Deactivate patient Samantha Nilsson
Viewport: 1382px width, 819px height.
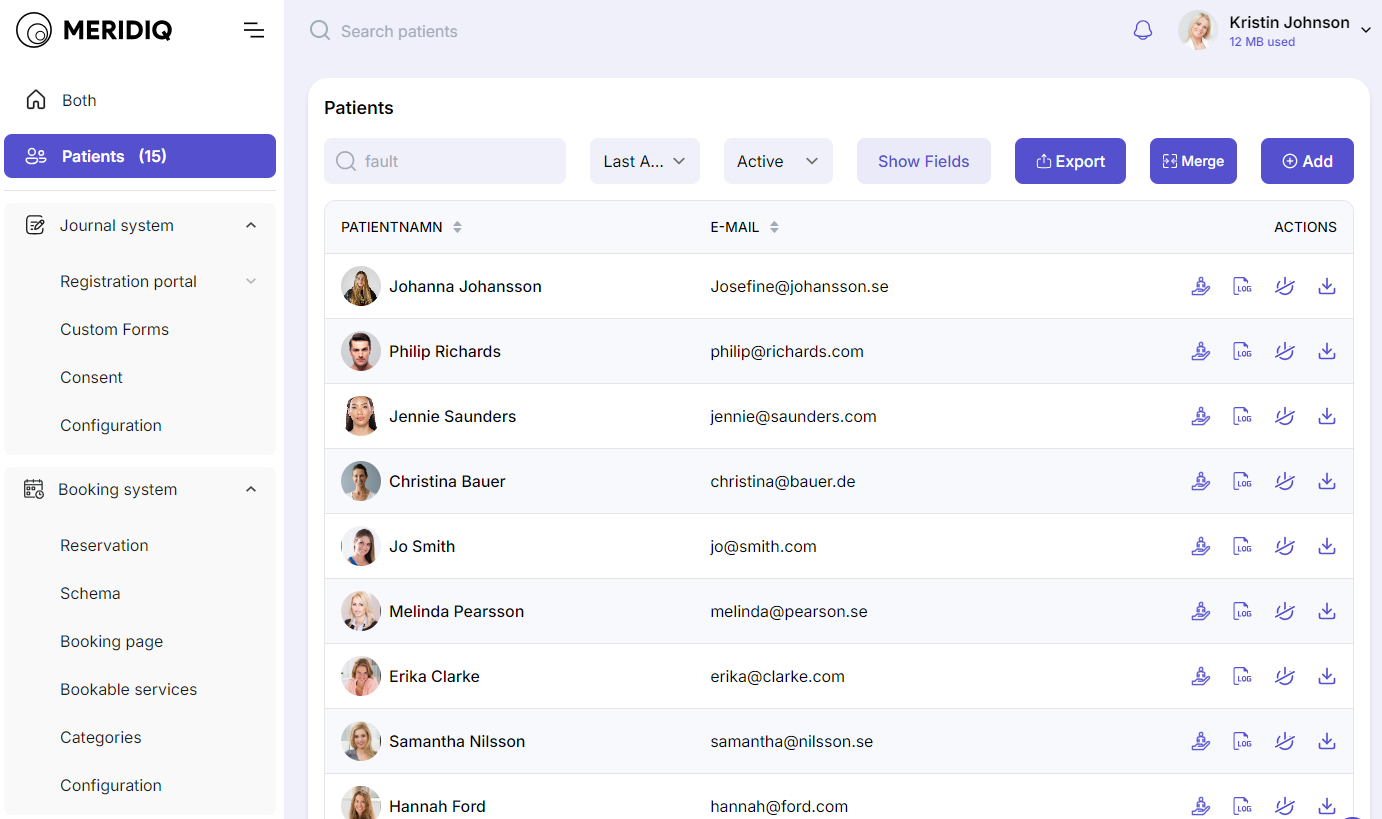pyautogui.click(x=1285, y=741)
